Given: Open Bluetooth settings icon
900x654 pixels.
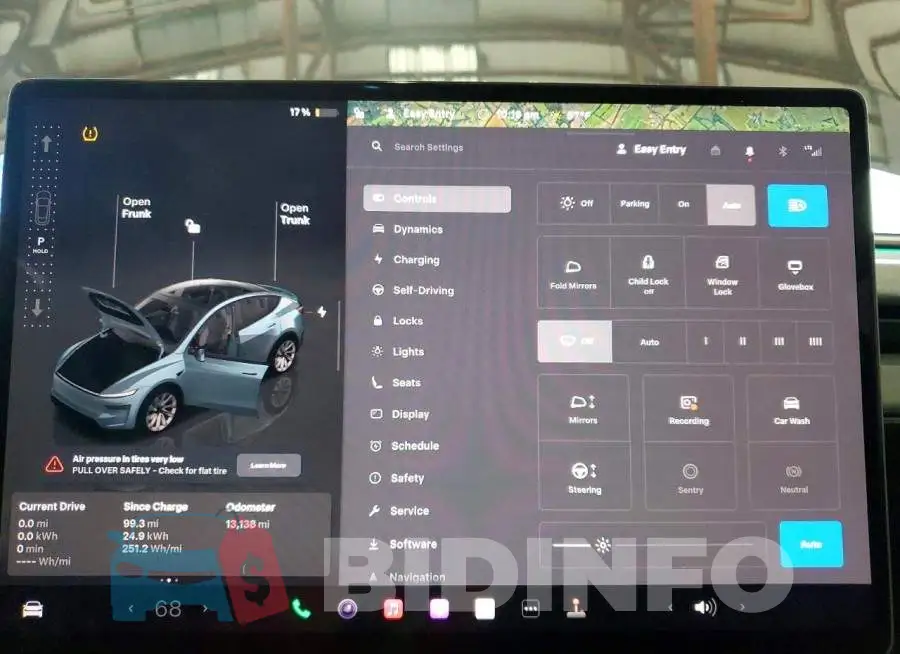Looking at the screenshot, I should 782,151.
